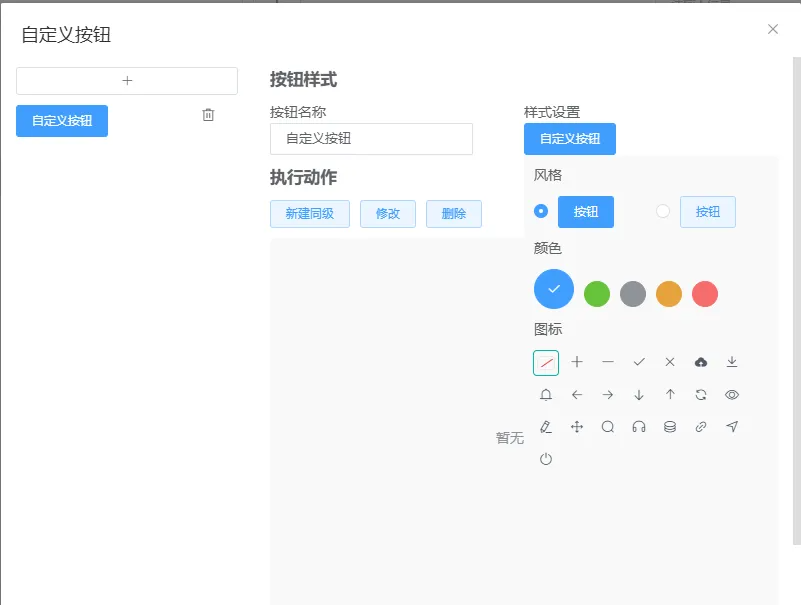Click the light outlined 按钮 style preview
This screenshot has height=605, width=801.
point(708,212)
